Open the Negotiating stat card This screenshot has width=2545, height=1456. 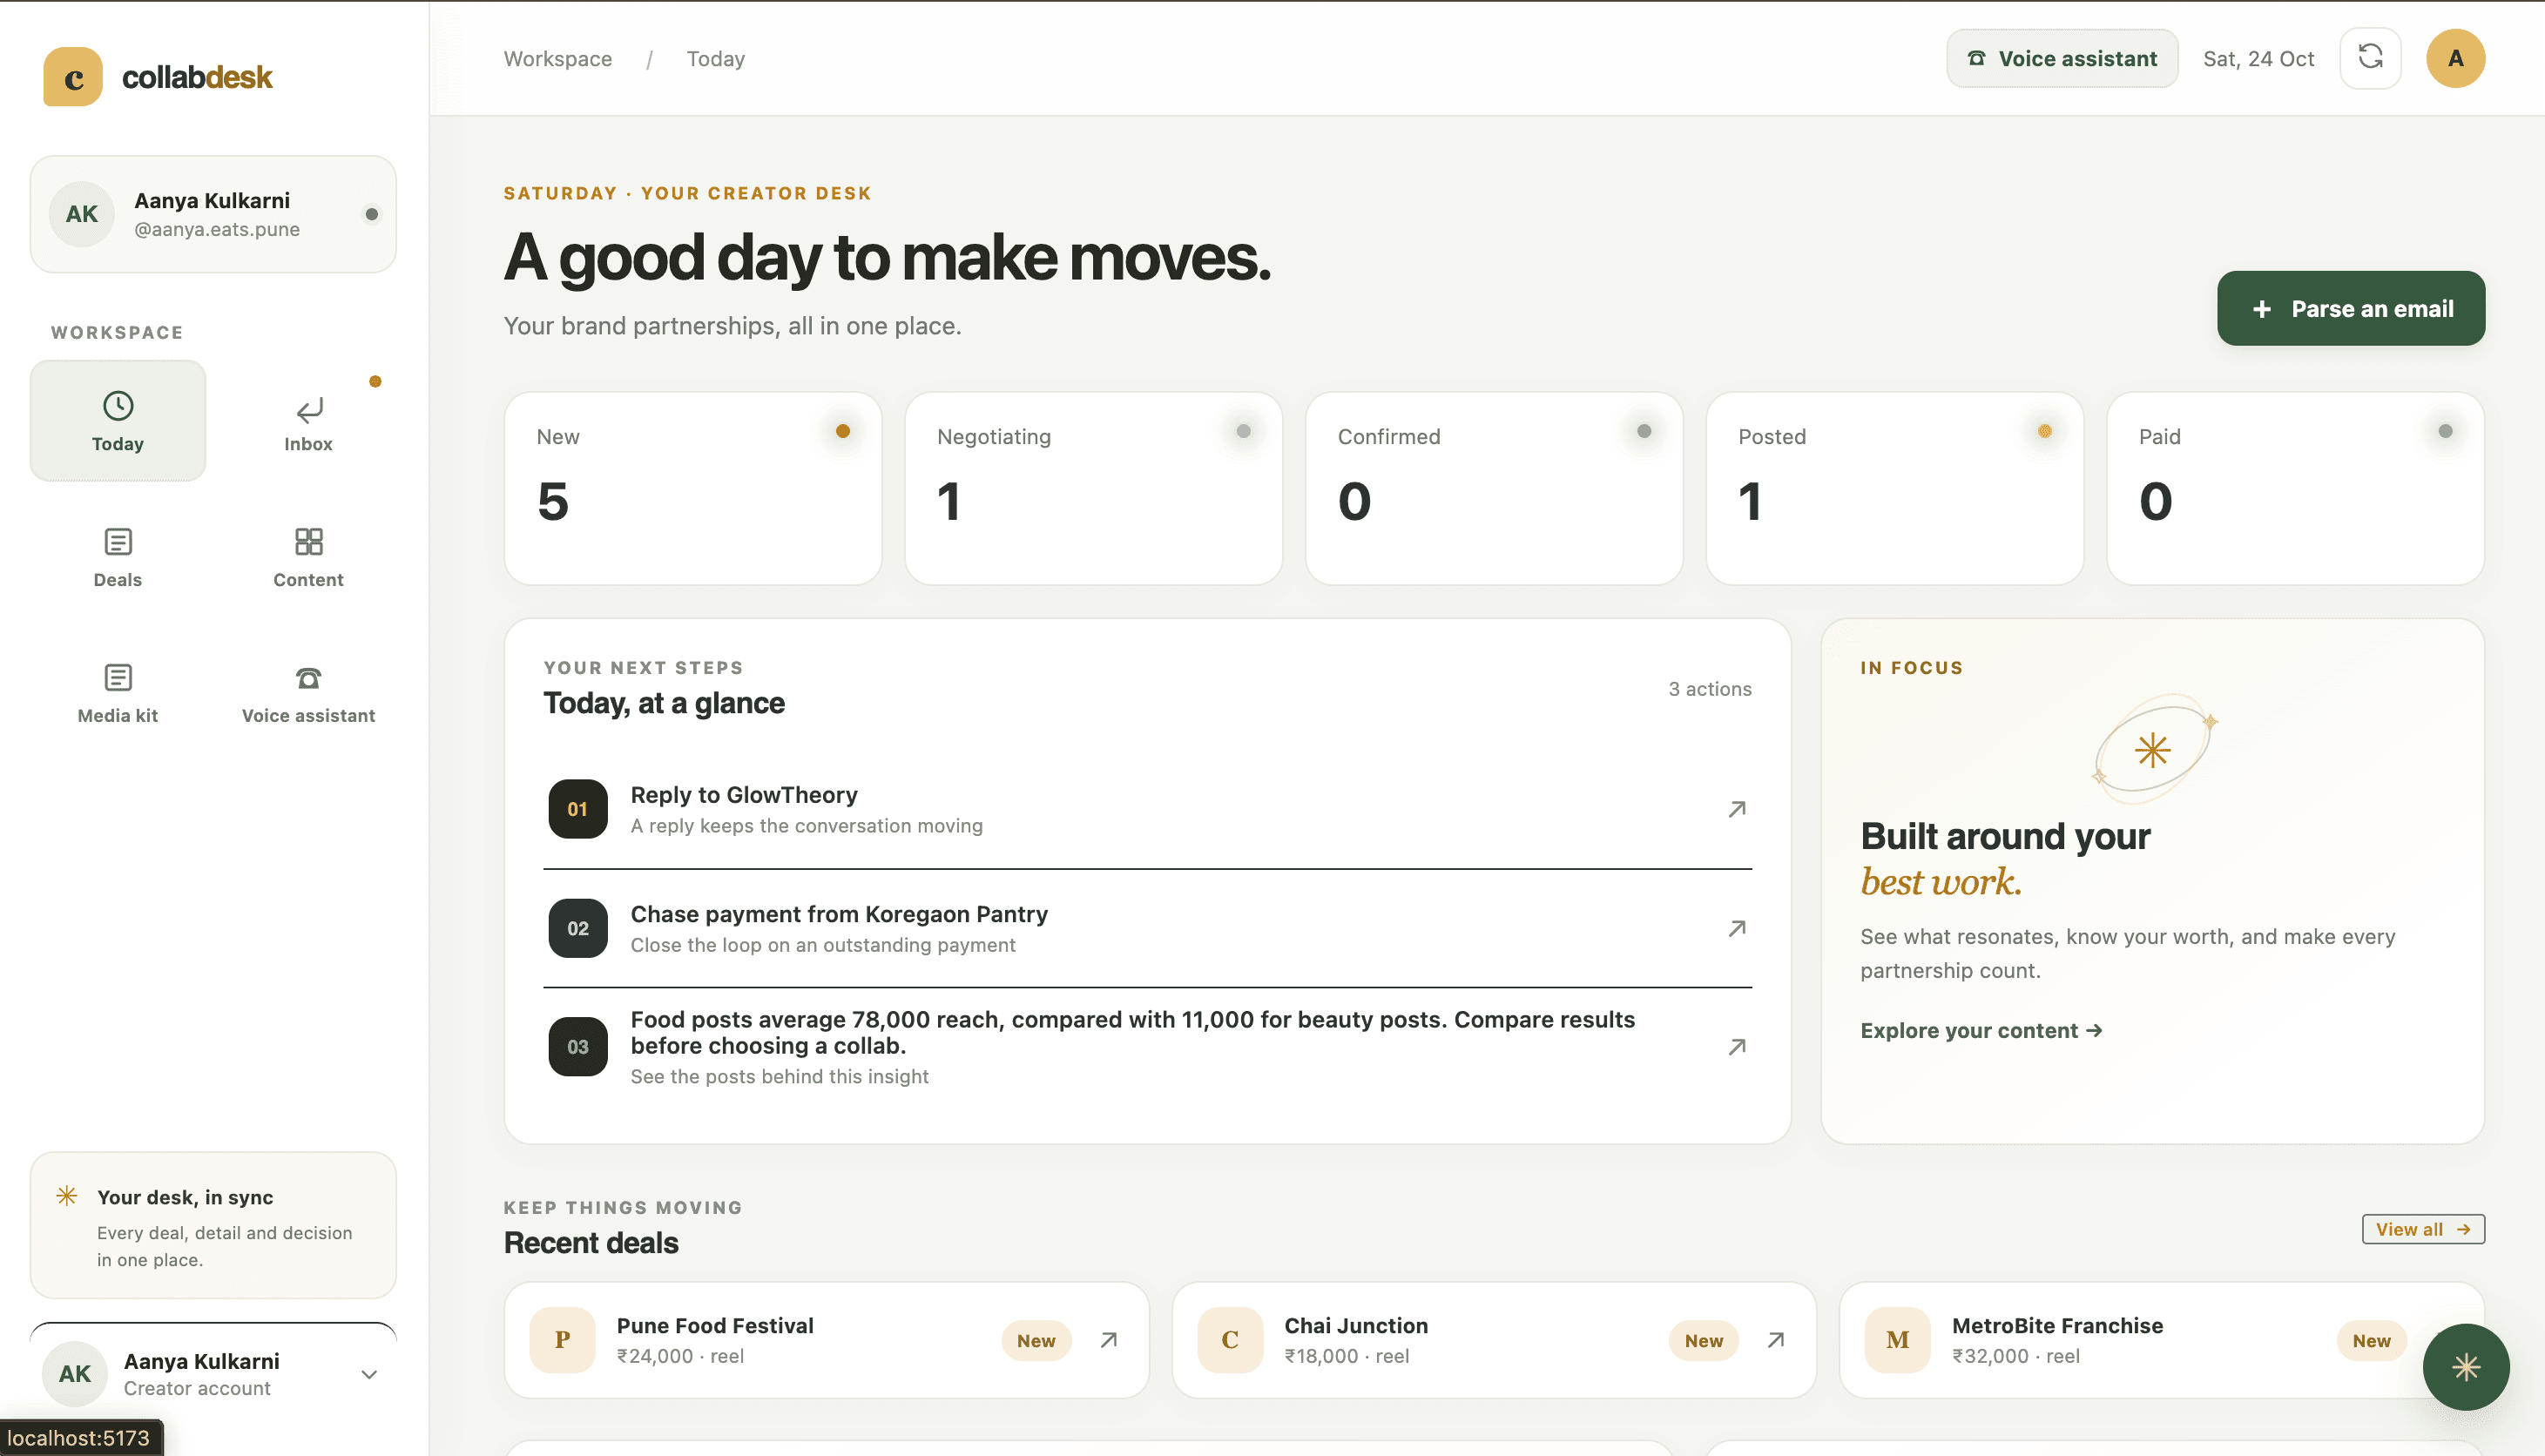[1093, 488]
